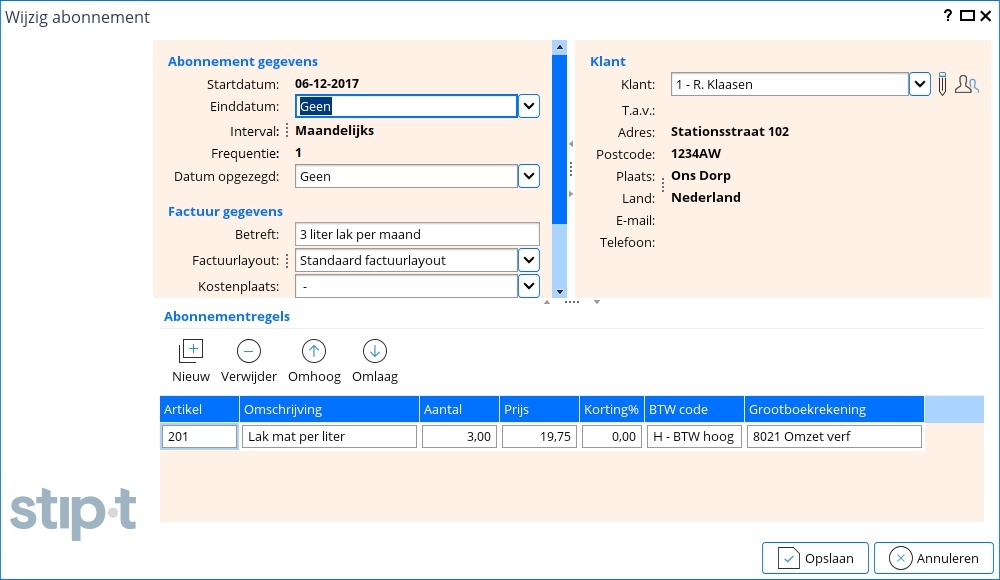
Task: Save the subscription with Opslaan
Action: pos(815,559)
